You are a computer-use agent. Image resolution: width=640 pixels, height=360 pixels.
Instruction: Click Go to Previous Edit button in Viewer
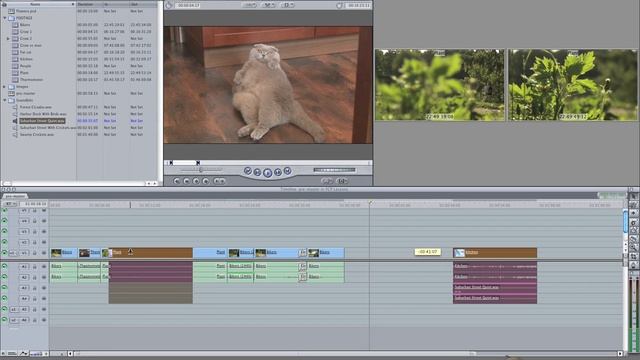pos(248,171)
